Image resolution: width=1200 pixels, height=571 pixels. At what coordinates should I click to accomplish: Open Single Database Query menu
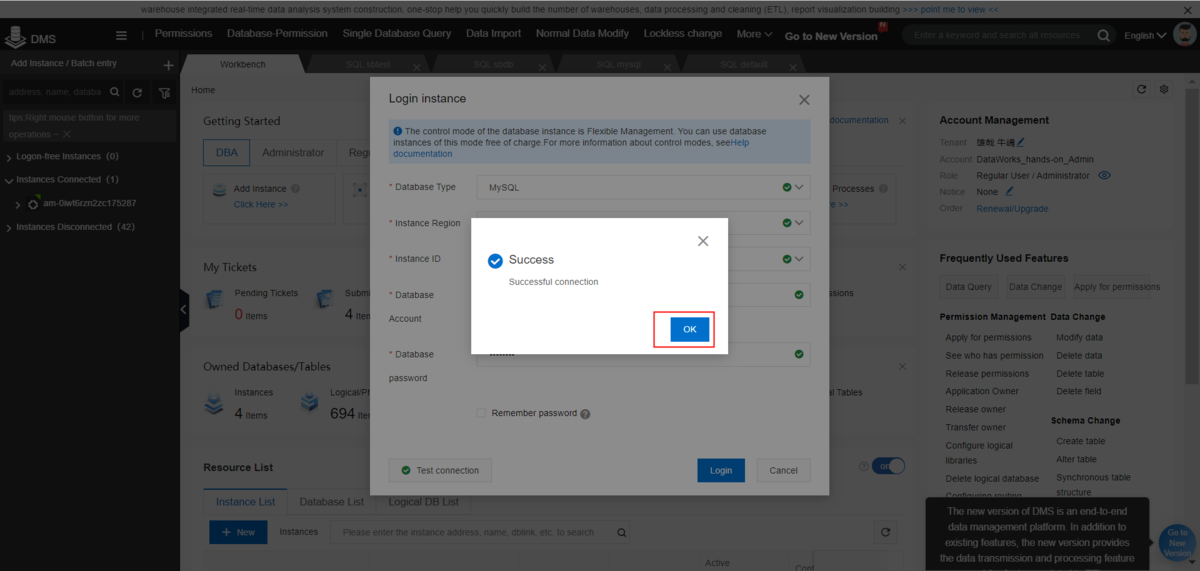[x=397, y=33]
